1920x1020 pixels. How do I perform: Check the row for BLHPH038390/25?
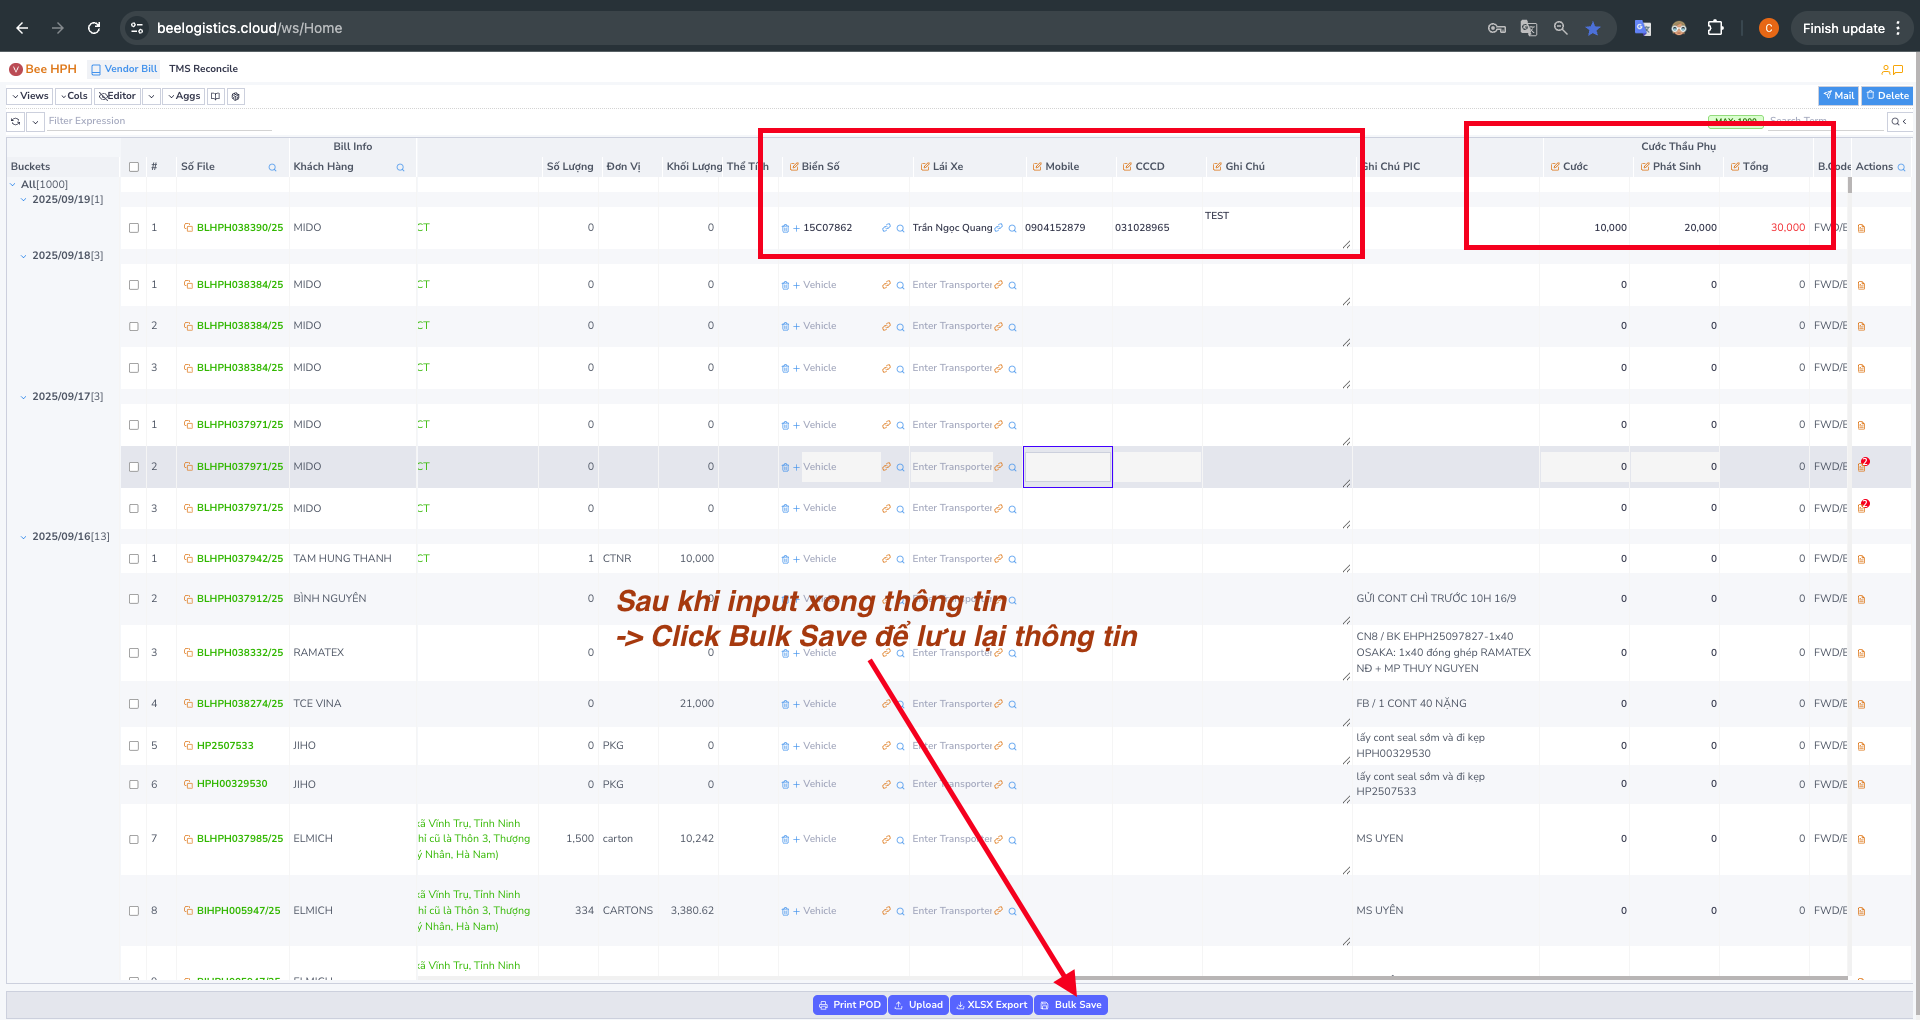click(x=134, y=228)
